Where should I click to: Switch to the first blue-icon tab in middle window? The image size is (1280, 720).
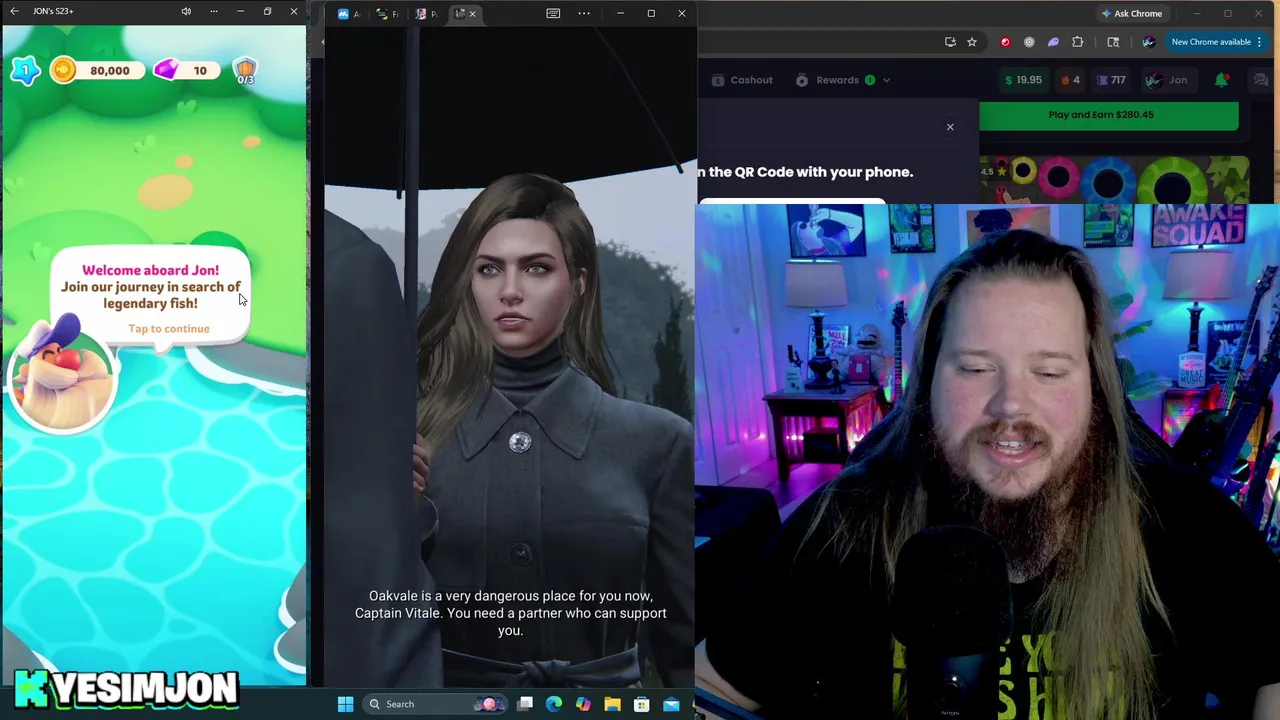349,14
